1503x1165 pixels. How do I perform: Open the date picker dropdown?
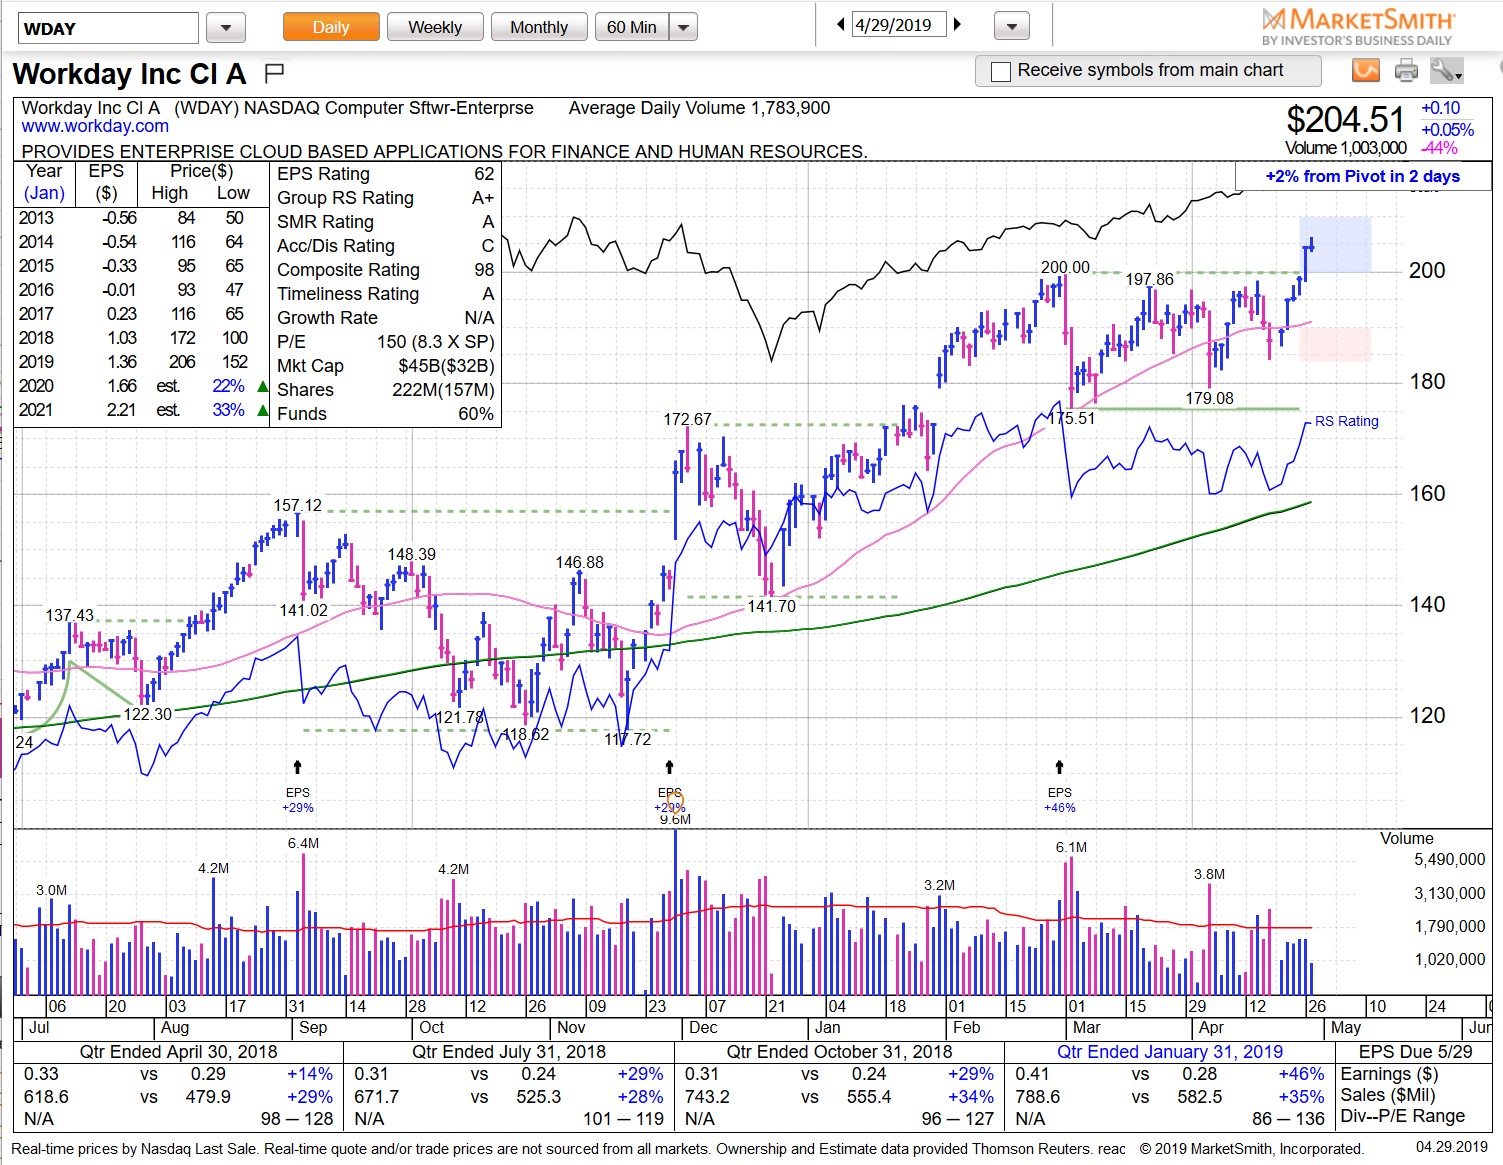[x=1010, y=25]
